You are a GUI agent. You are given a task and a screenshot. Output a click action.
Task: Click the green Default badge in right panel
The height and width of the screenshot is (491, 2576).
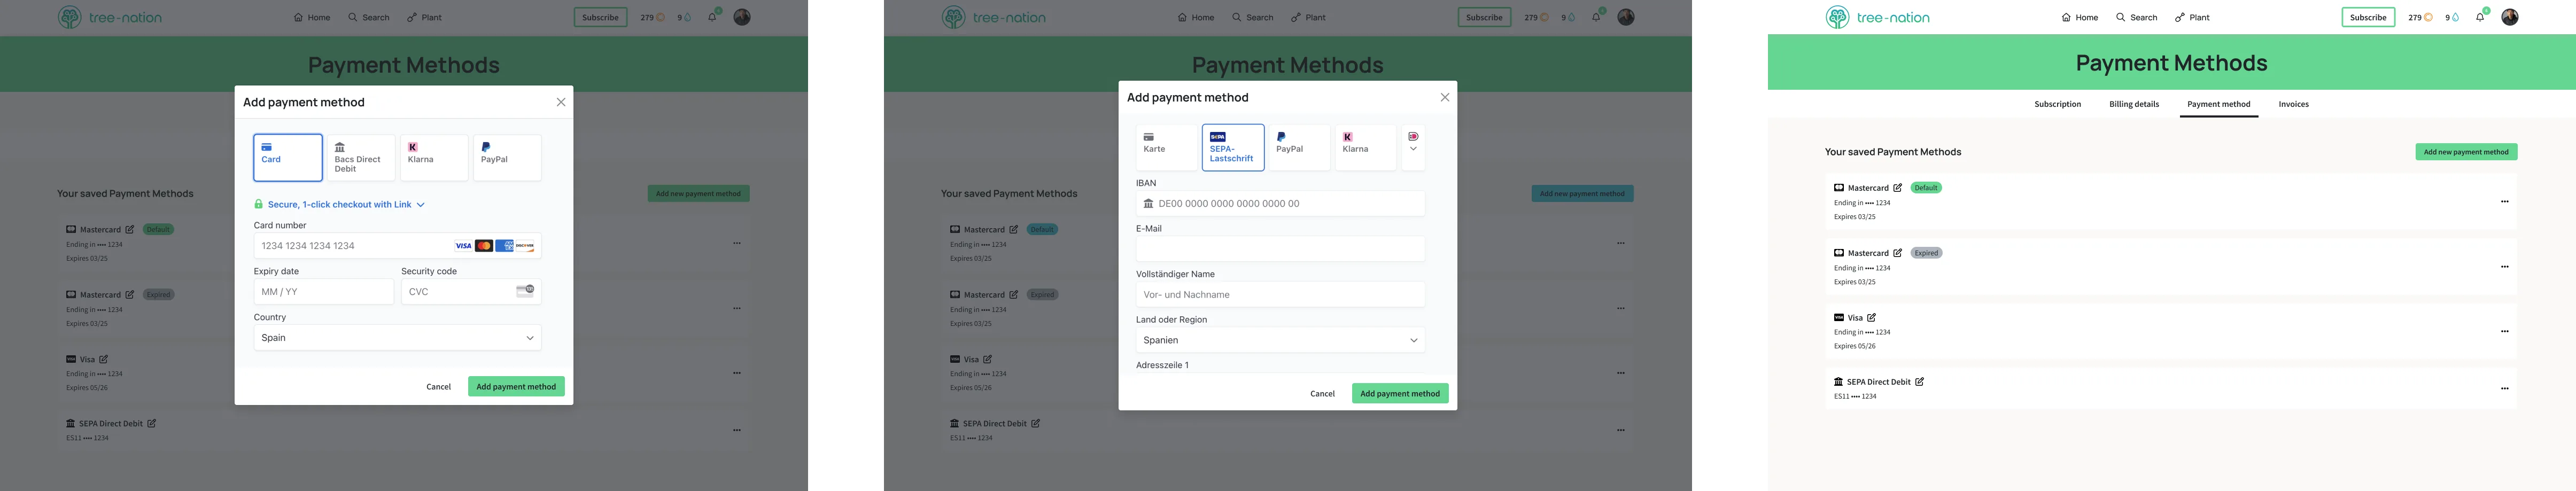[1926, 188]
